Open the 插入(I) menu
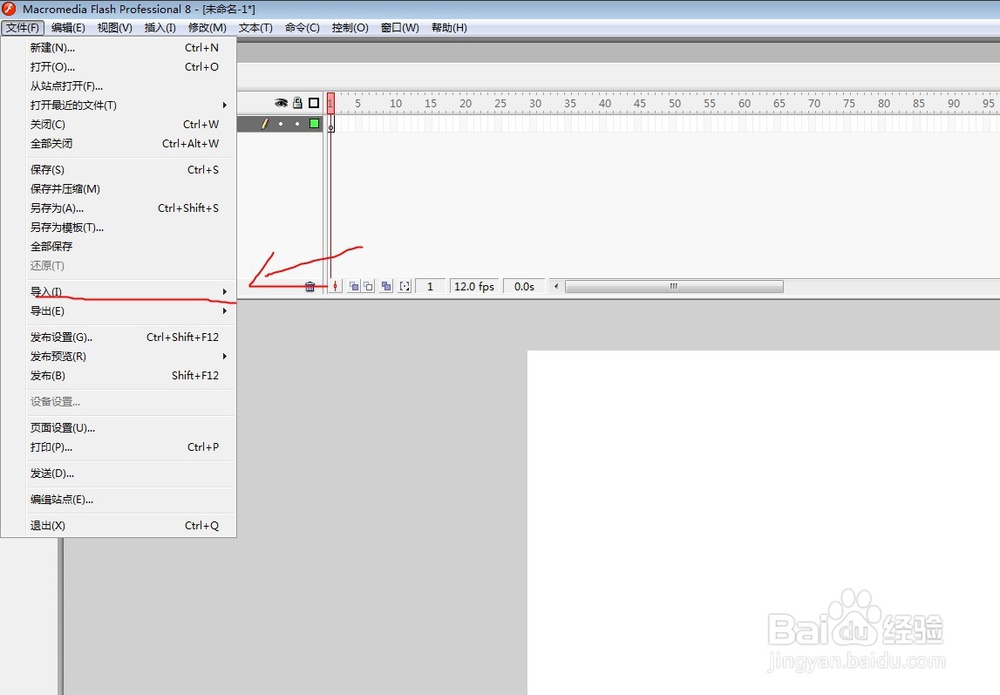This screenshot has height=695, width=1000. (160, 27)
